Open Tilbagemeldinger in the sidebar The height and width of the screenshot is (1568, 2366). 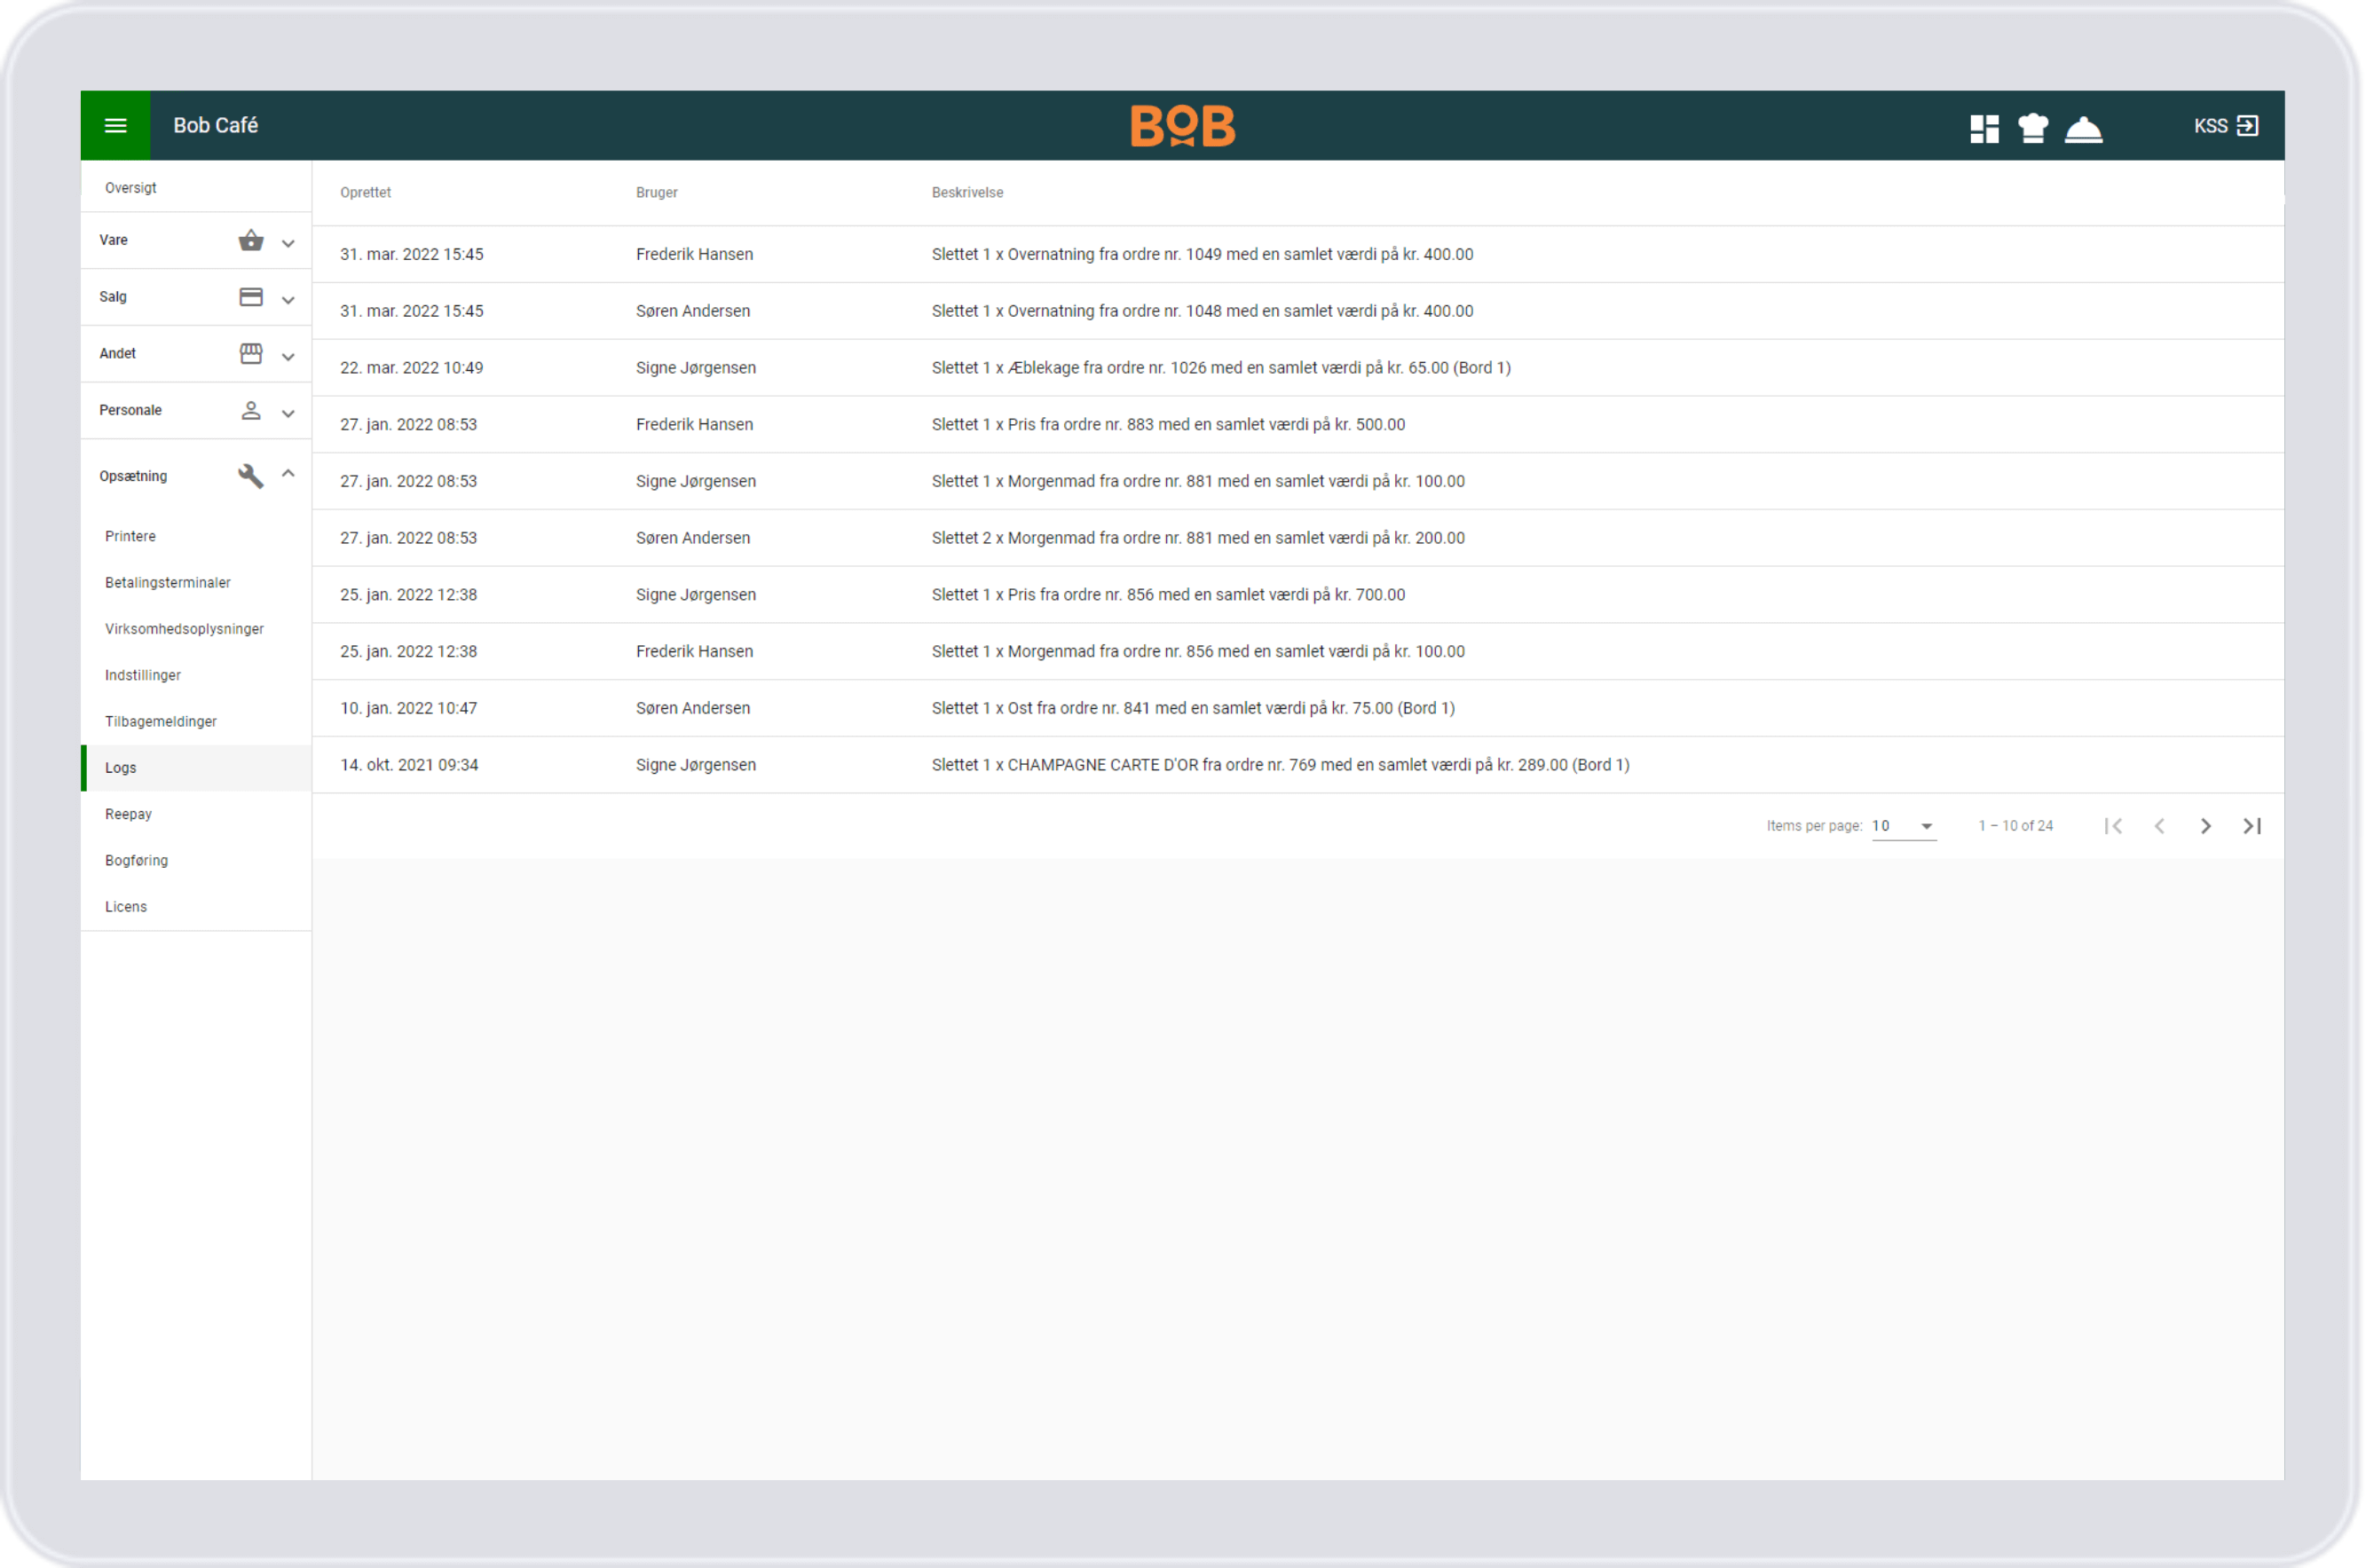(x=196, y=722)
